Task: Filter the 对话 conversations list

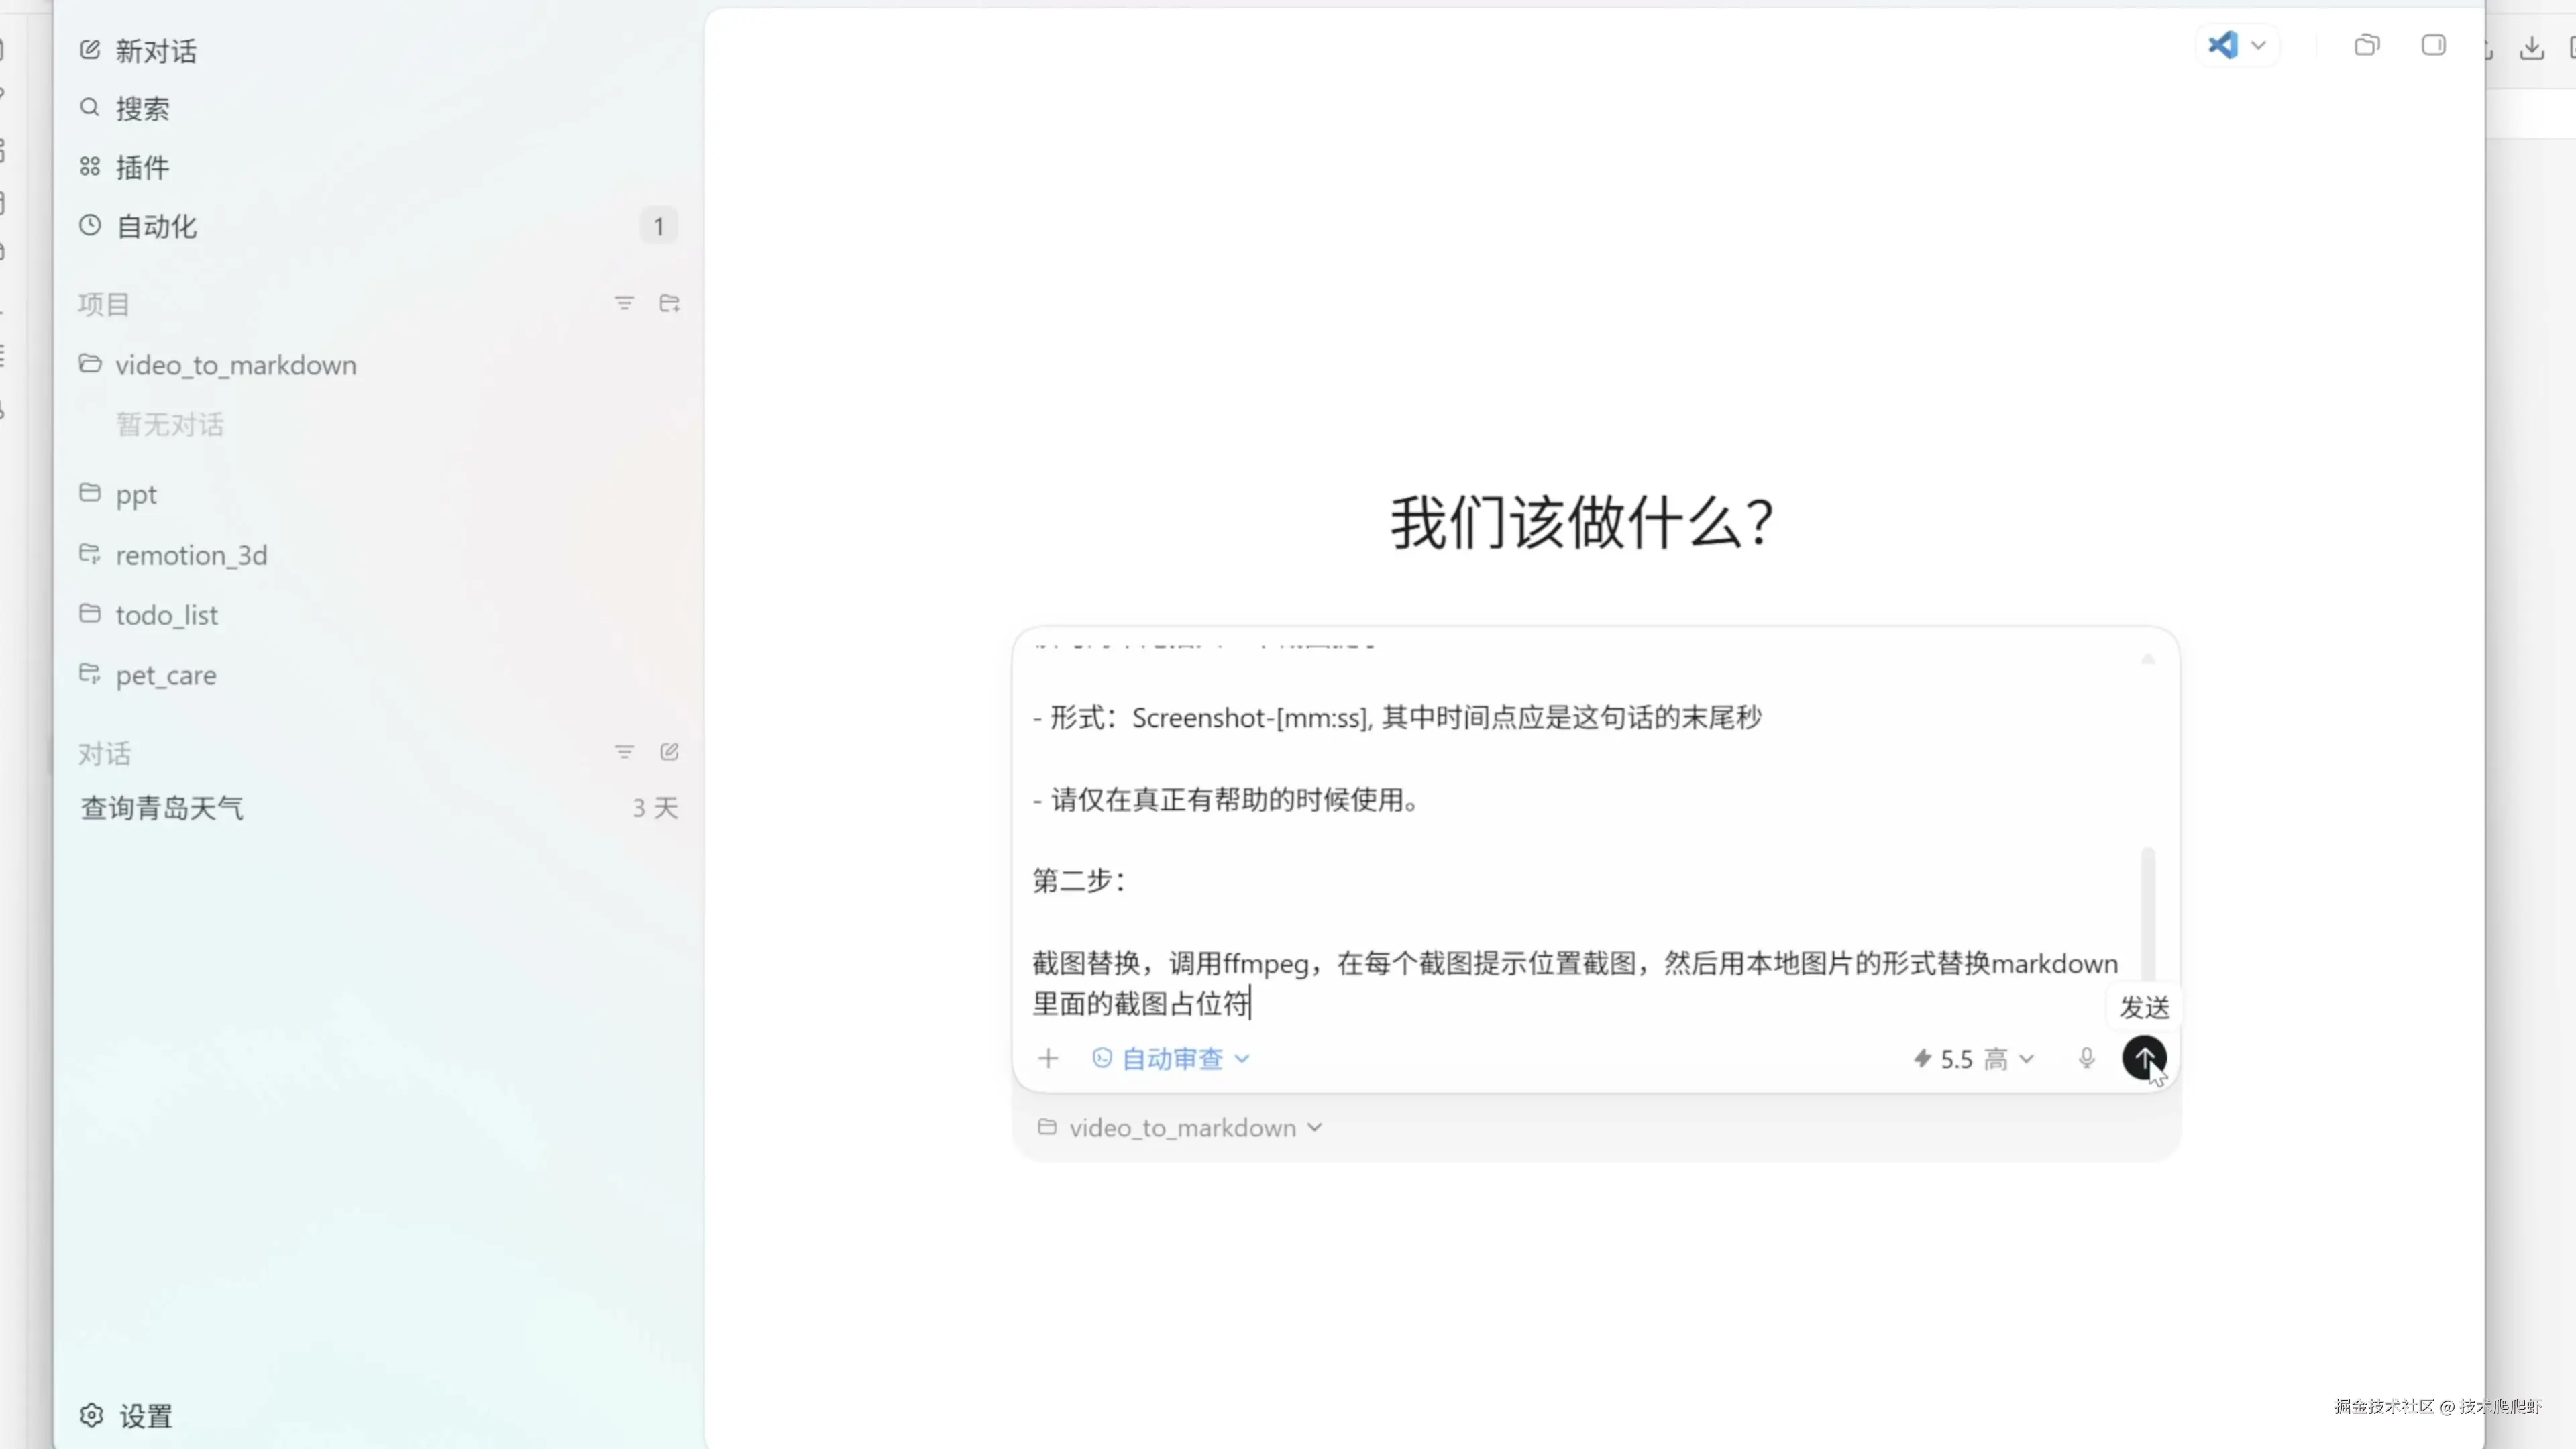Action: coord(624,752)
